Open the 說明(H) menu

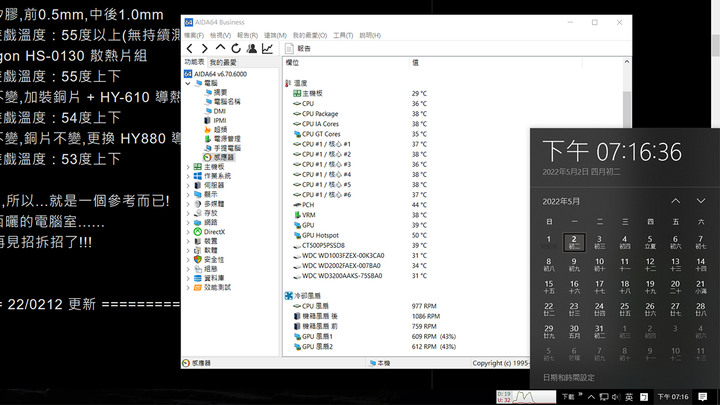(x=370, y=35)
